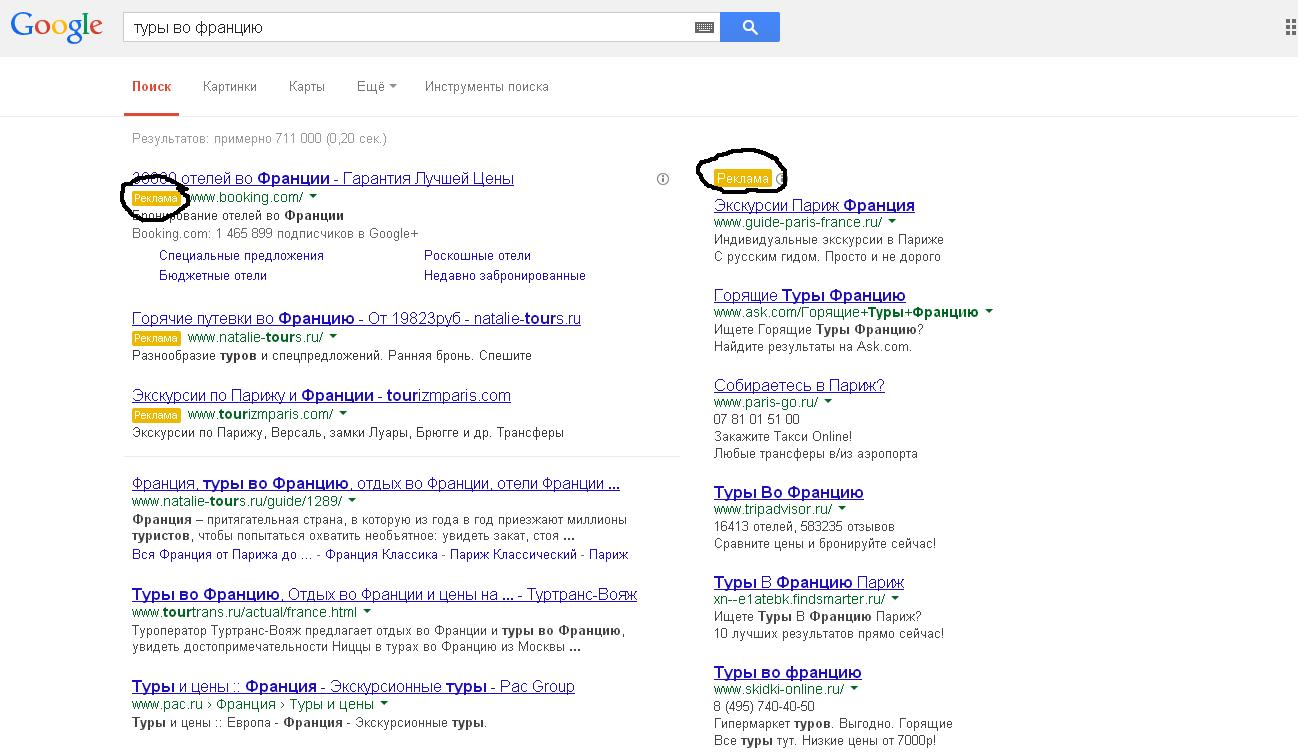Screen dimensions: 1298x753
Task: Open the Google apps grid icon
Action: (1290, 28)
